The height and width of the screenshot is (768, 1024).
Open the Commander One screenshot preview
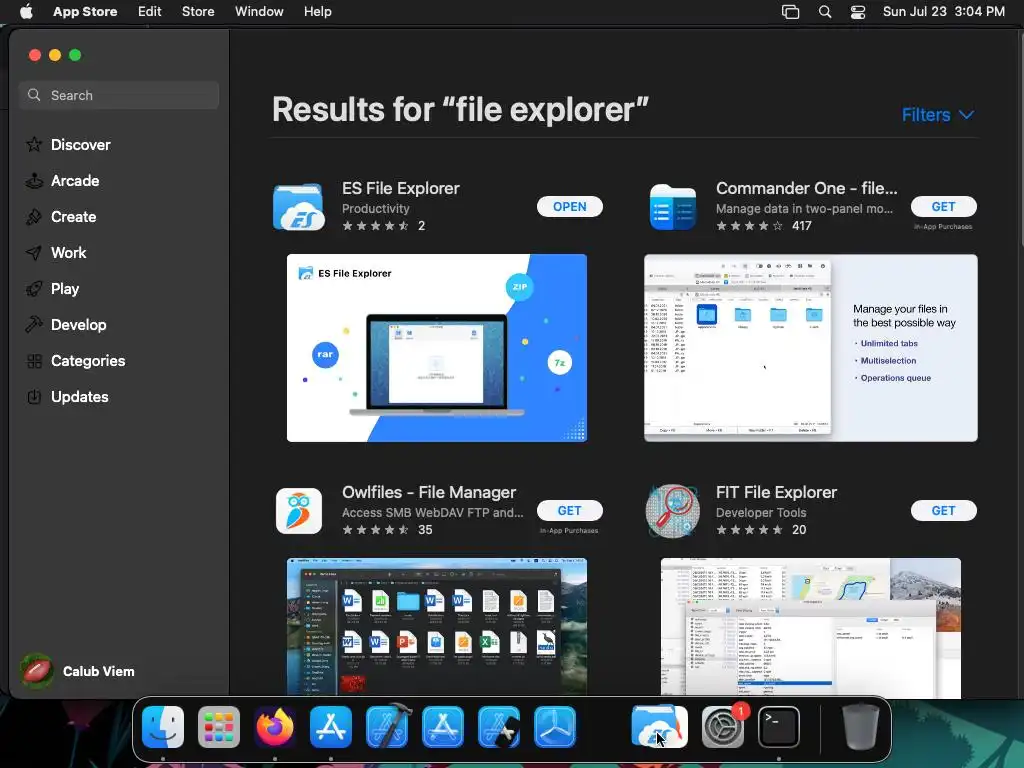point(810,348)
